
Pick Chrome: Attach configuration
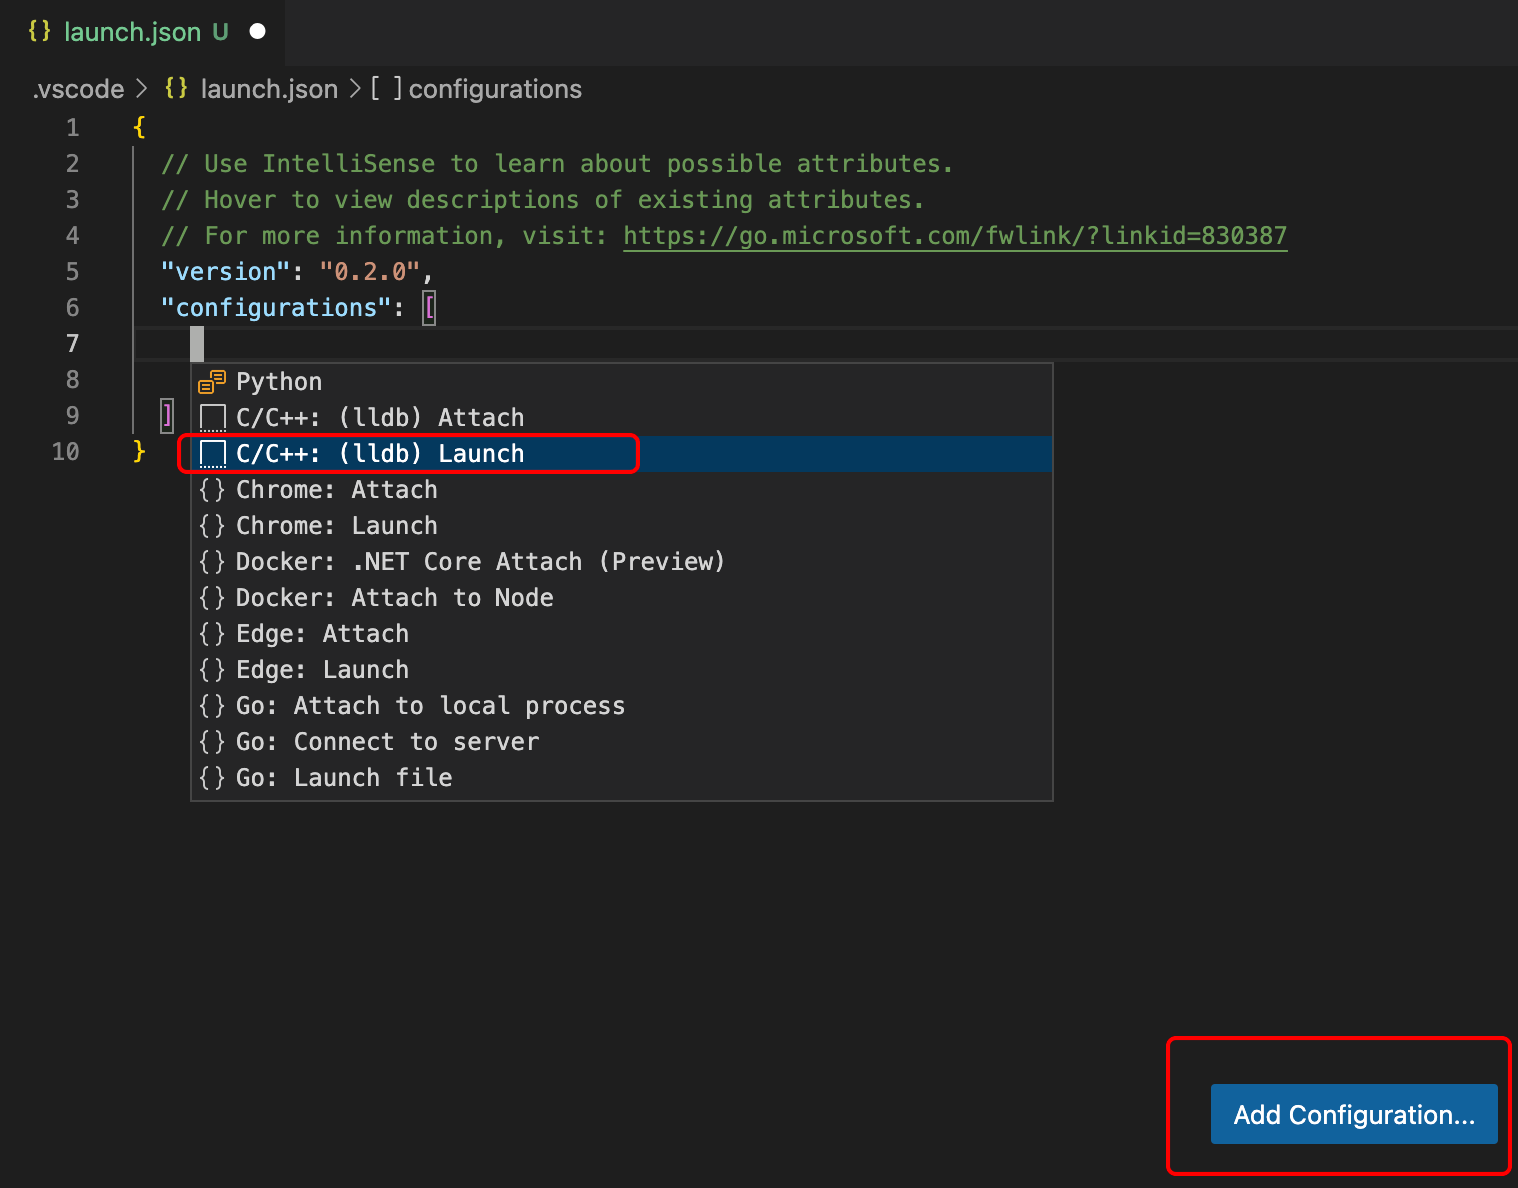tap(621, 490)
